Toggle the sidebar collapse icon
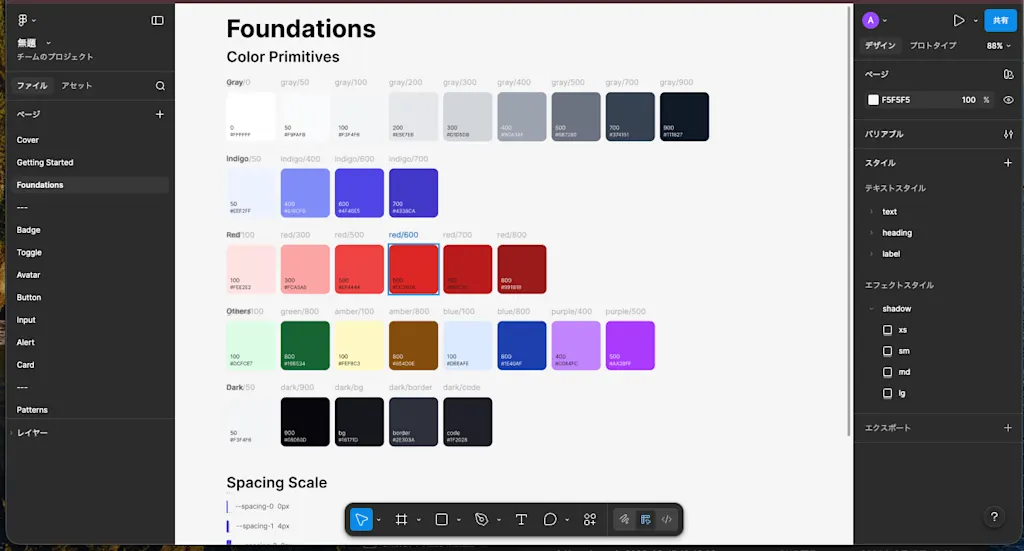 coord(157,20)
